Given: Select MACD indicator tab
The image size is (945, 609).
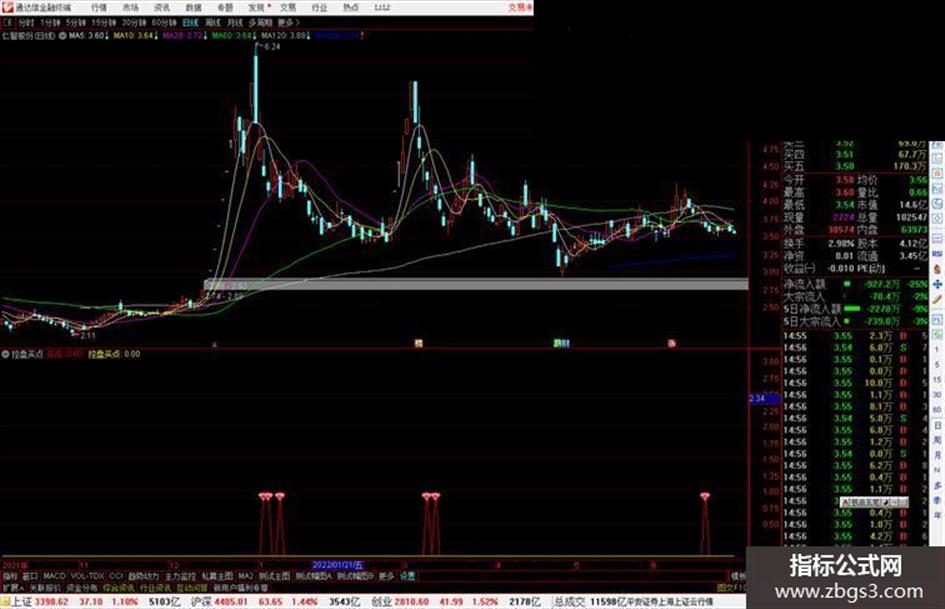Looking at the screenshot, I should (54, 576).
